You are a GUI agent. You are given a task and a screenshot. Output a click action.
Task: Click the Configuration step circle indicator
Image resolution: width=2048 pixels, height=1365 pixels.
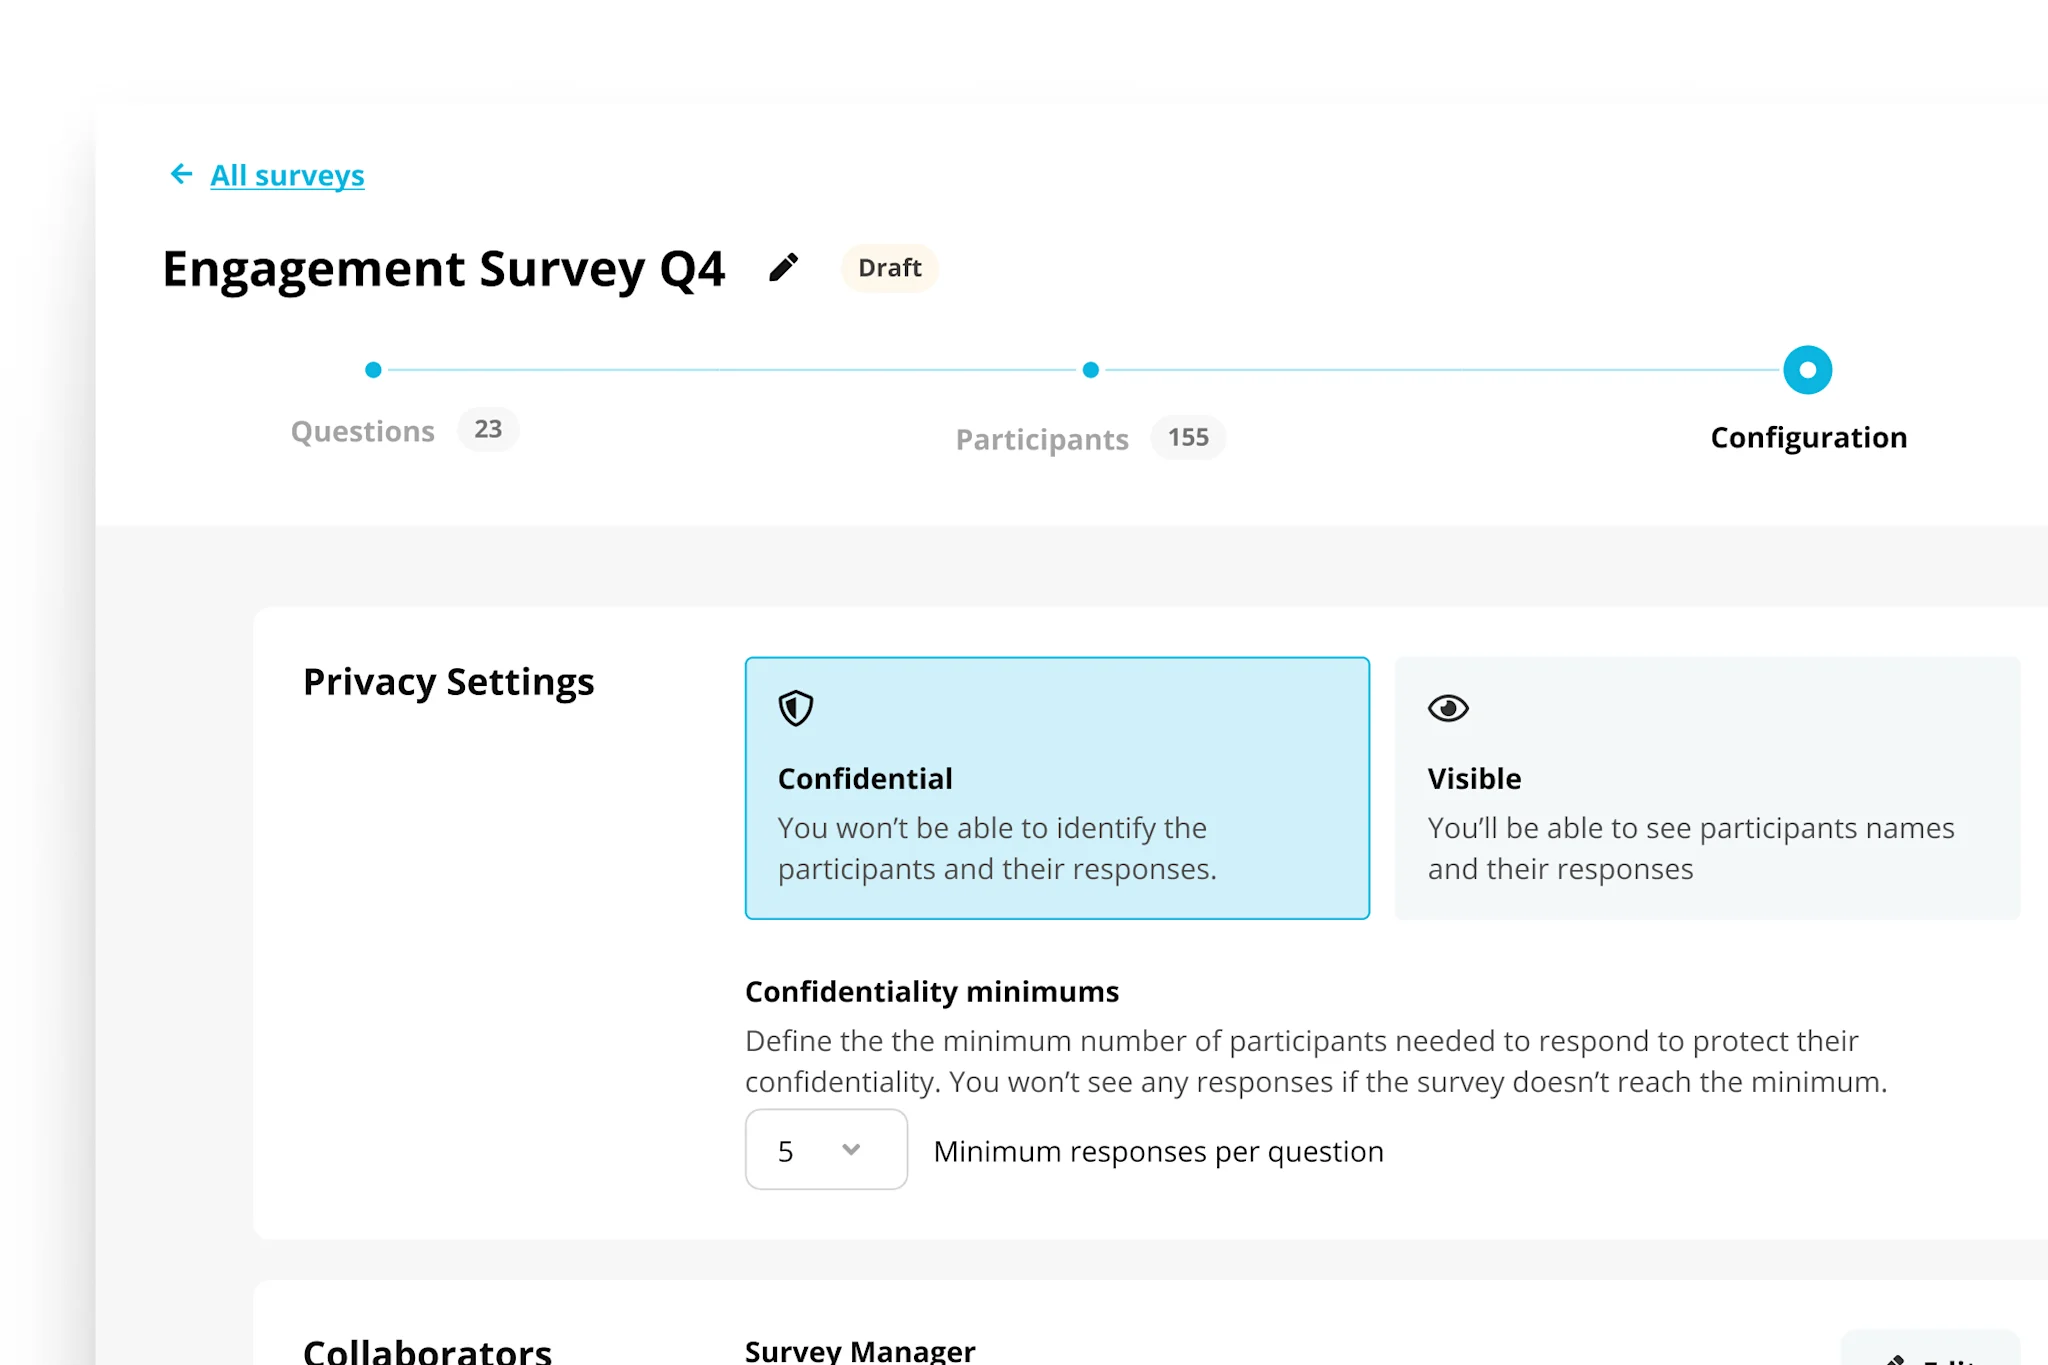pos(1807,370)
